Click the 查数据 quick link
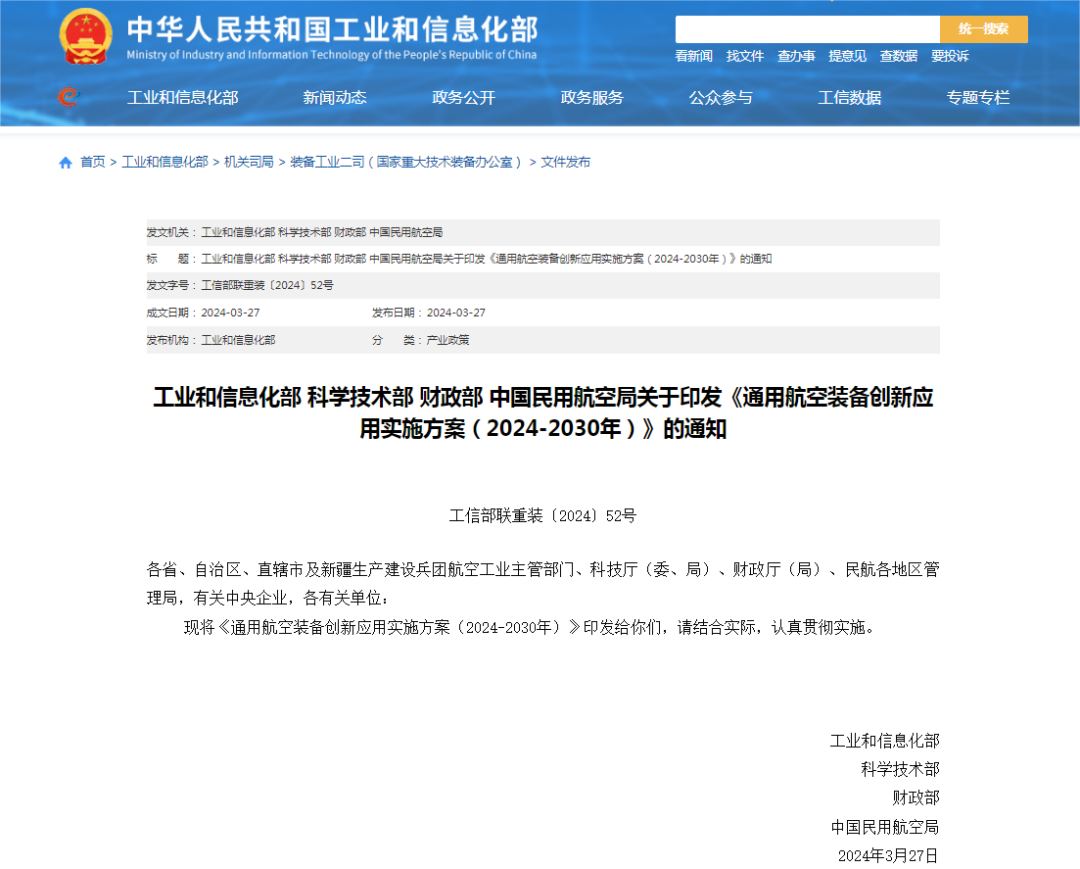Image resolution: width=1080 pixels, height=869 pixels. tap(898, 56)
